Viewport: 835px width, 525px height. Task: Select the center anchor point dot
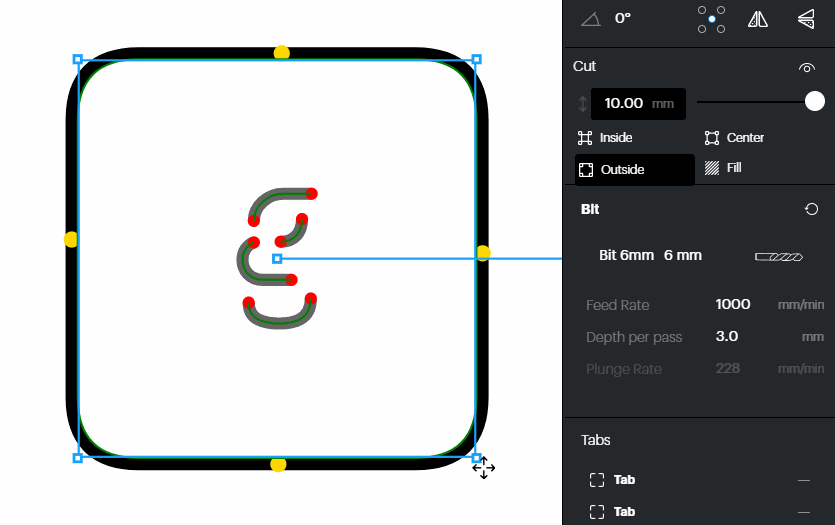(x=712, y=18)
